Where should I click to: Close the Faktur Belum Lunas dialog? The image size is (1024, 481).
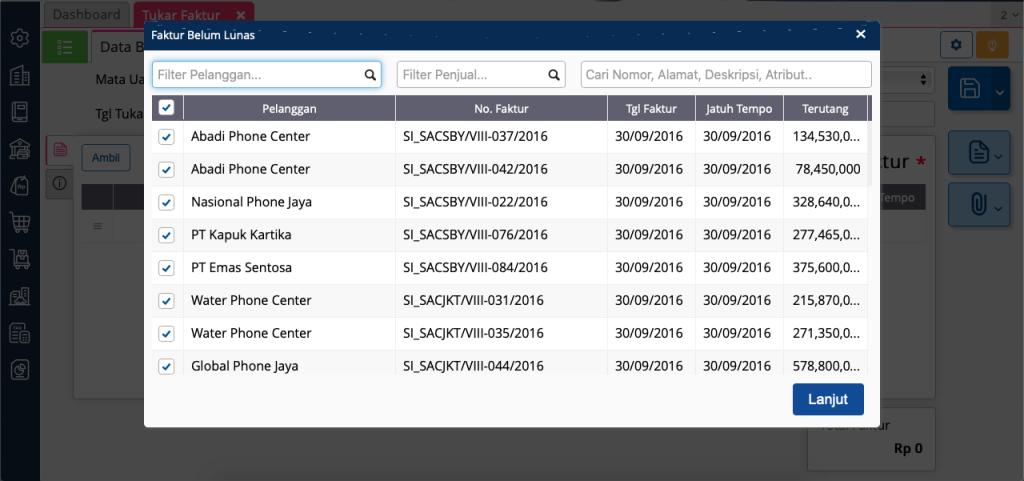(x=860, y=35)
